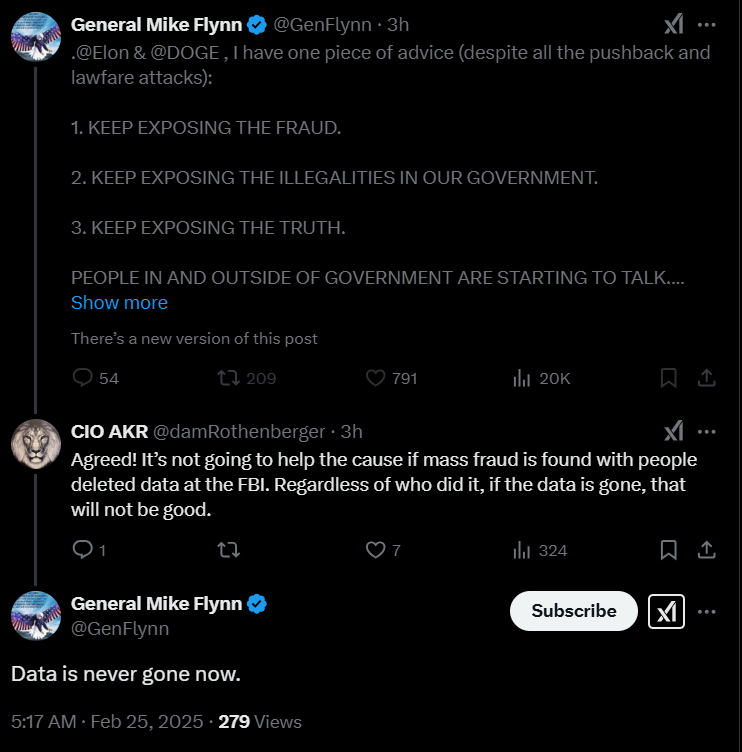Open Grok icon on top post
The image size is (742, 752).
675,25
